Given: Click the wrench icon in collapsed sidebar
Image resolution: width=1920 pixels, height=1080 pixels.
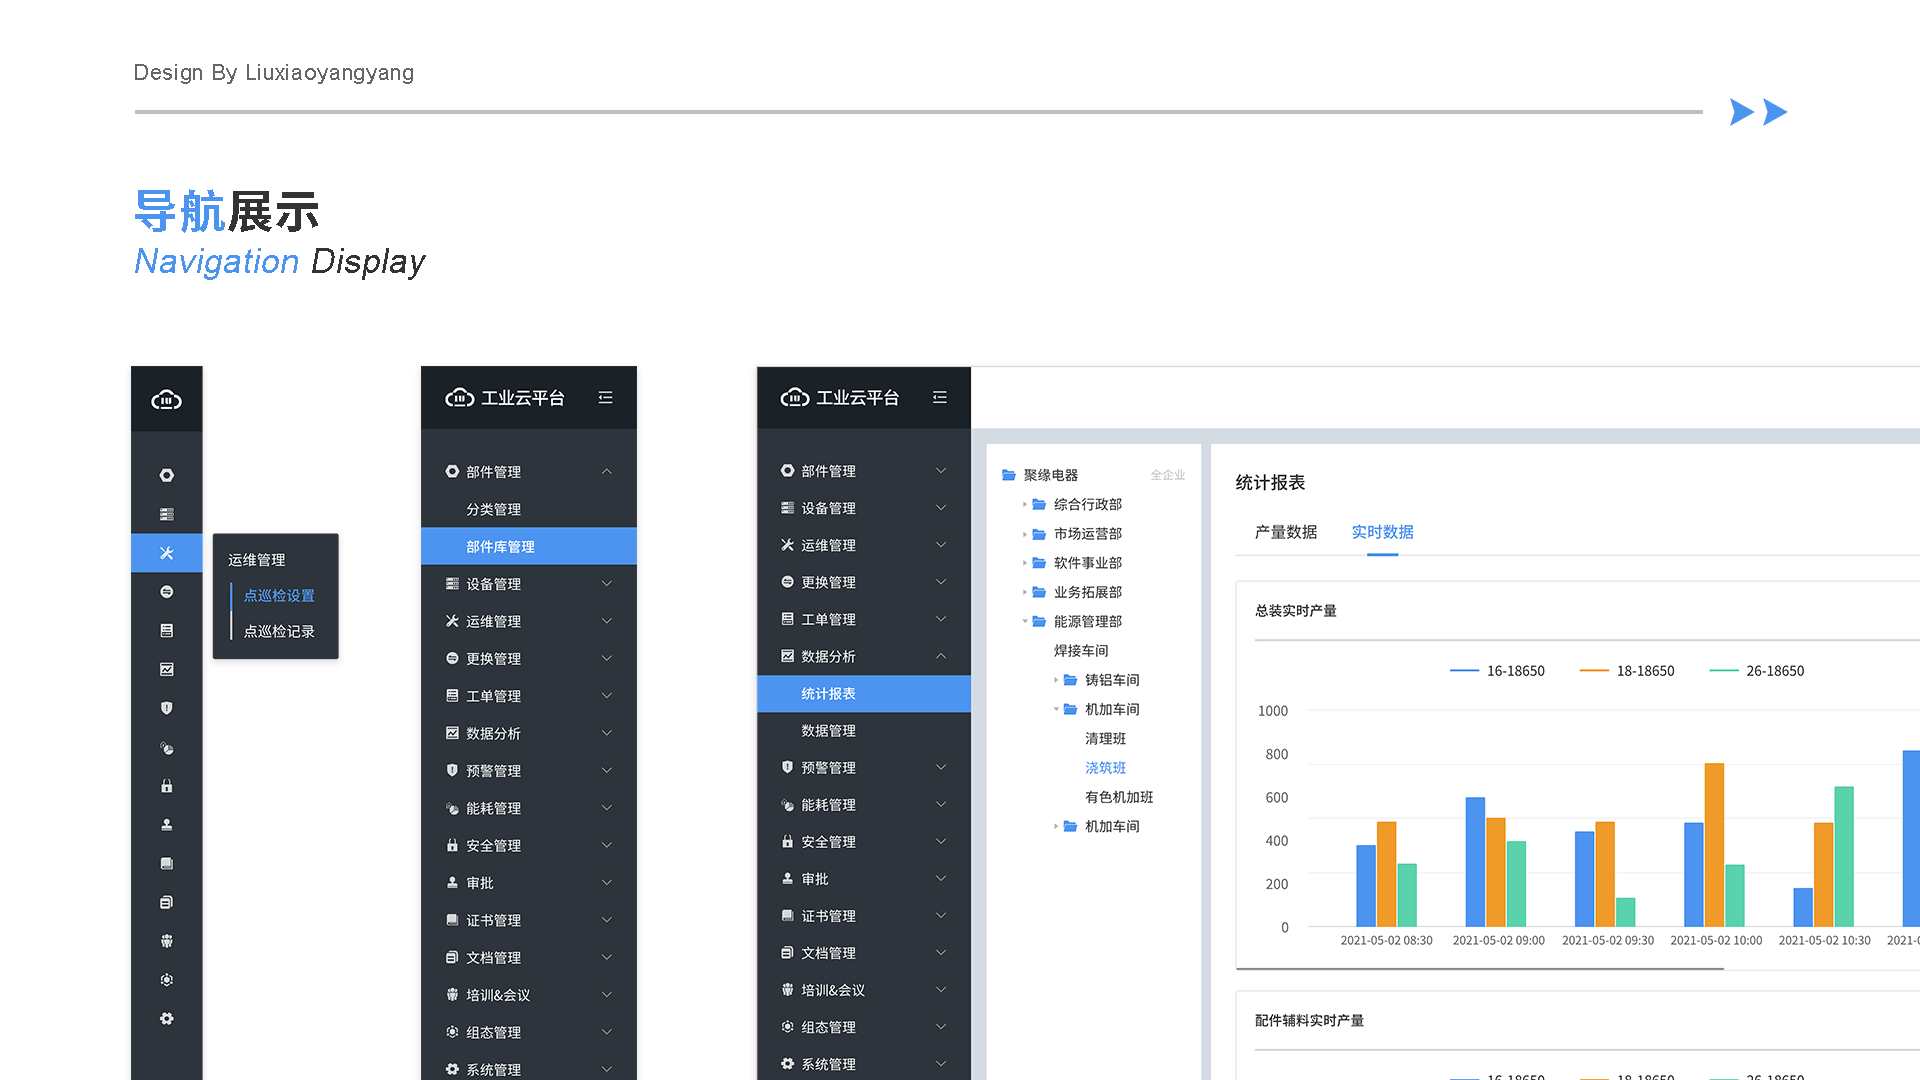Looking at the screenshot, I should pyautogui.click(x=167, y=553).
